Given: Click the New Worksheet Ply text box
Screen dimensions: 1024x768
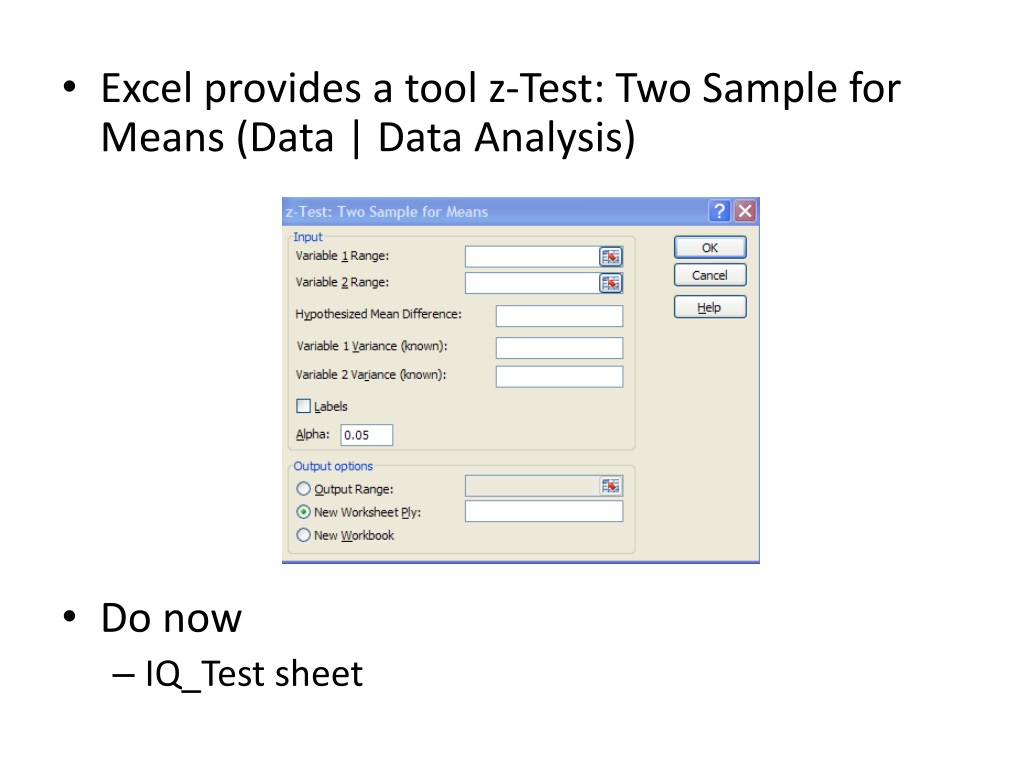Looking at the screenshot, I should (x=544, y=511).
